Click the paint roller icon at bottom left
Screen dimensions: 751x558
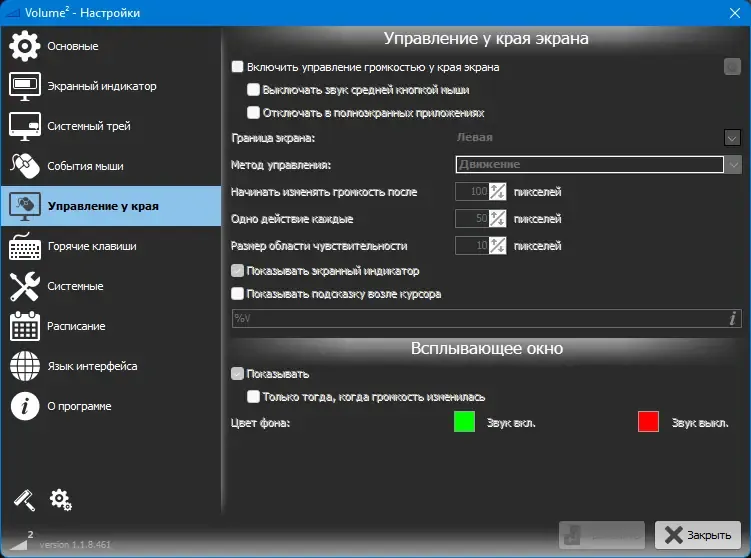click(x=24, y=500)
